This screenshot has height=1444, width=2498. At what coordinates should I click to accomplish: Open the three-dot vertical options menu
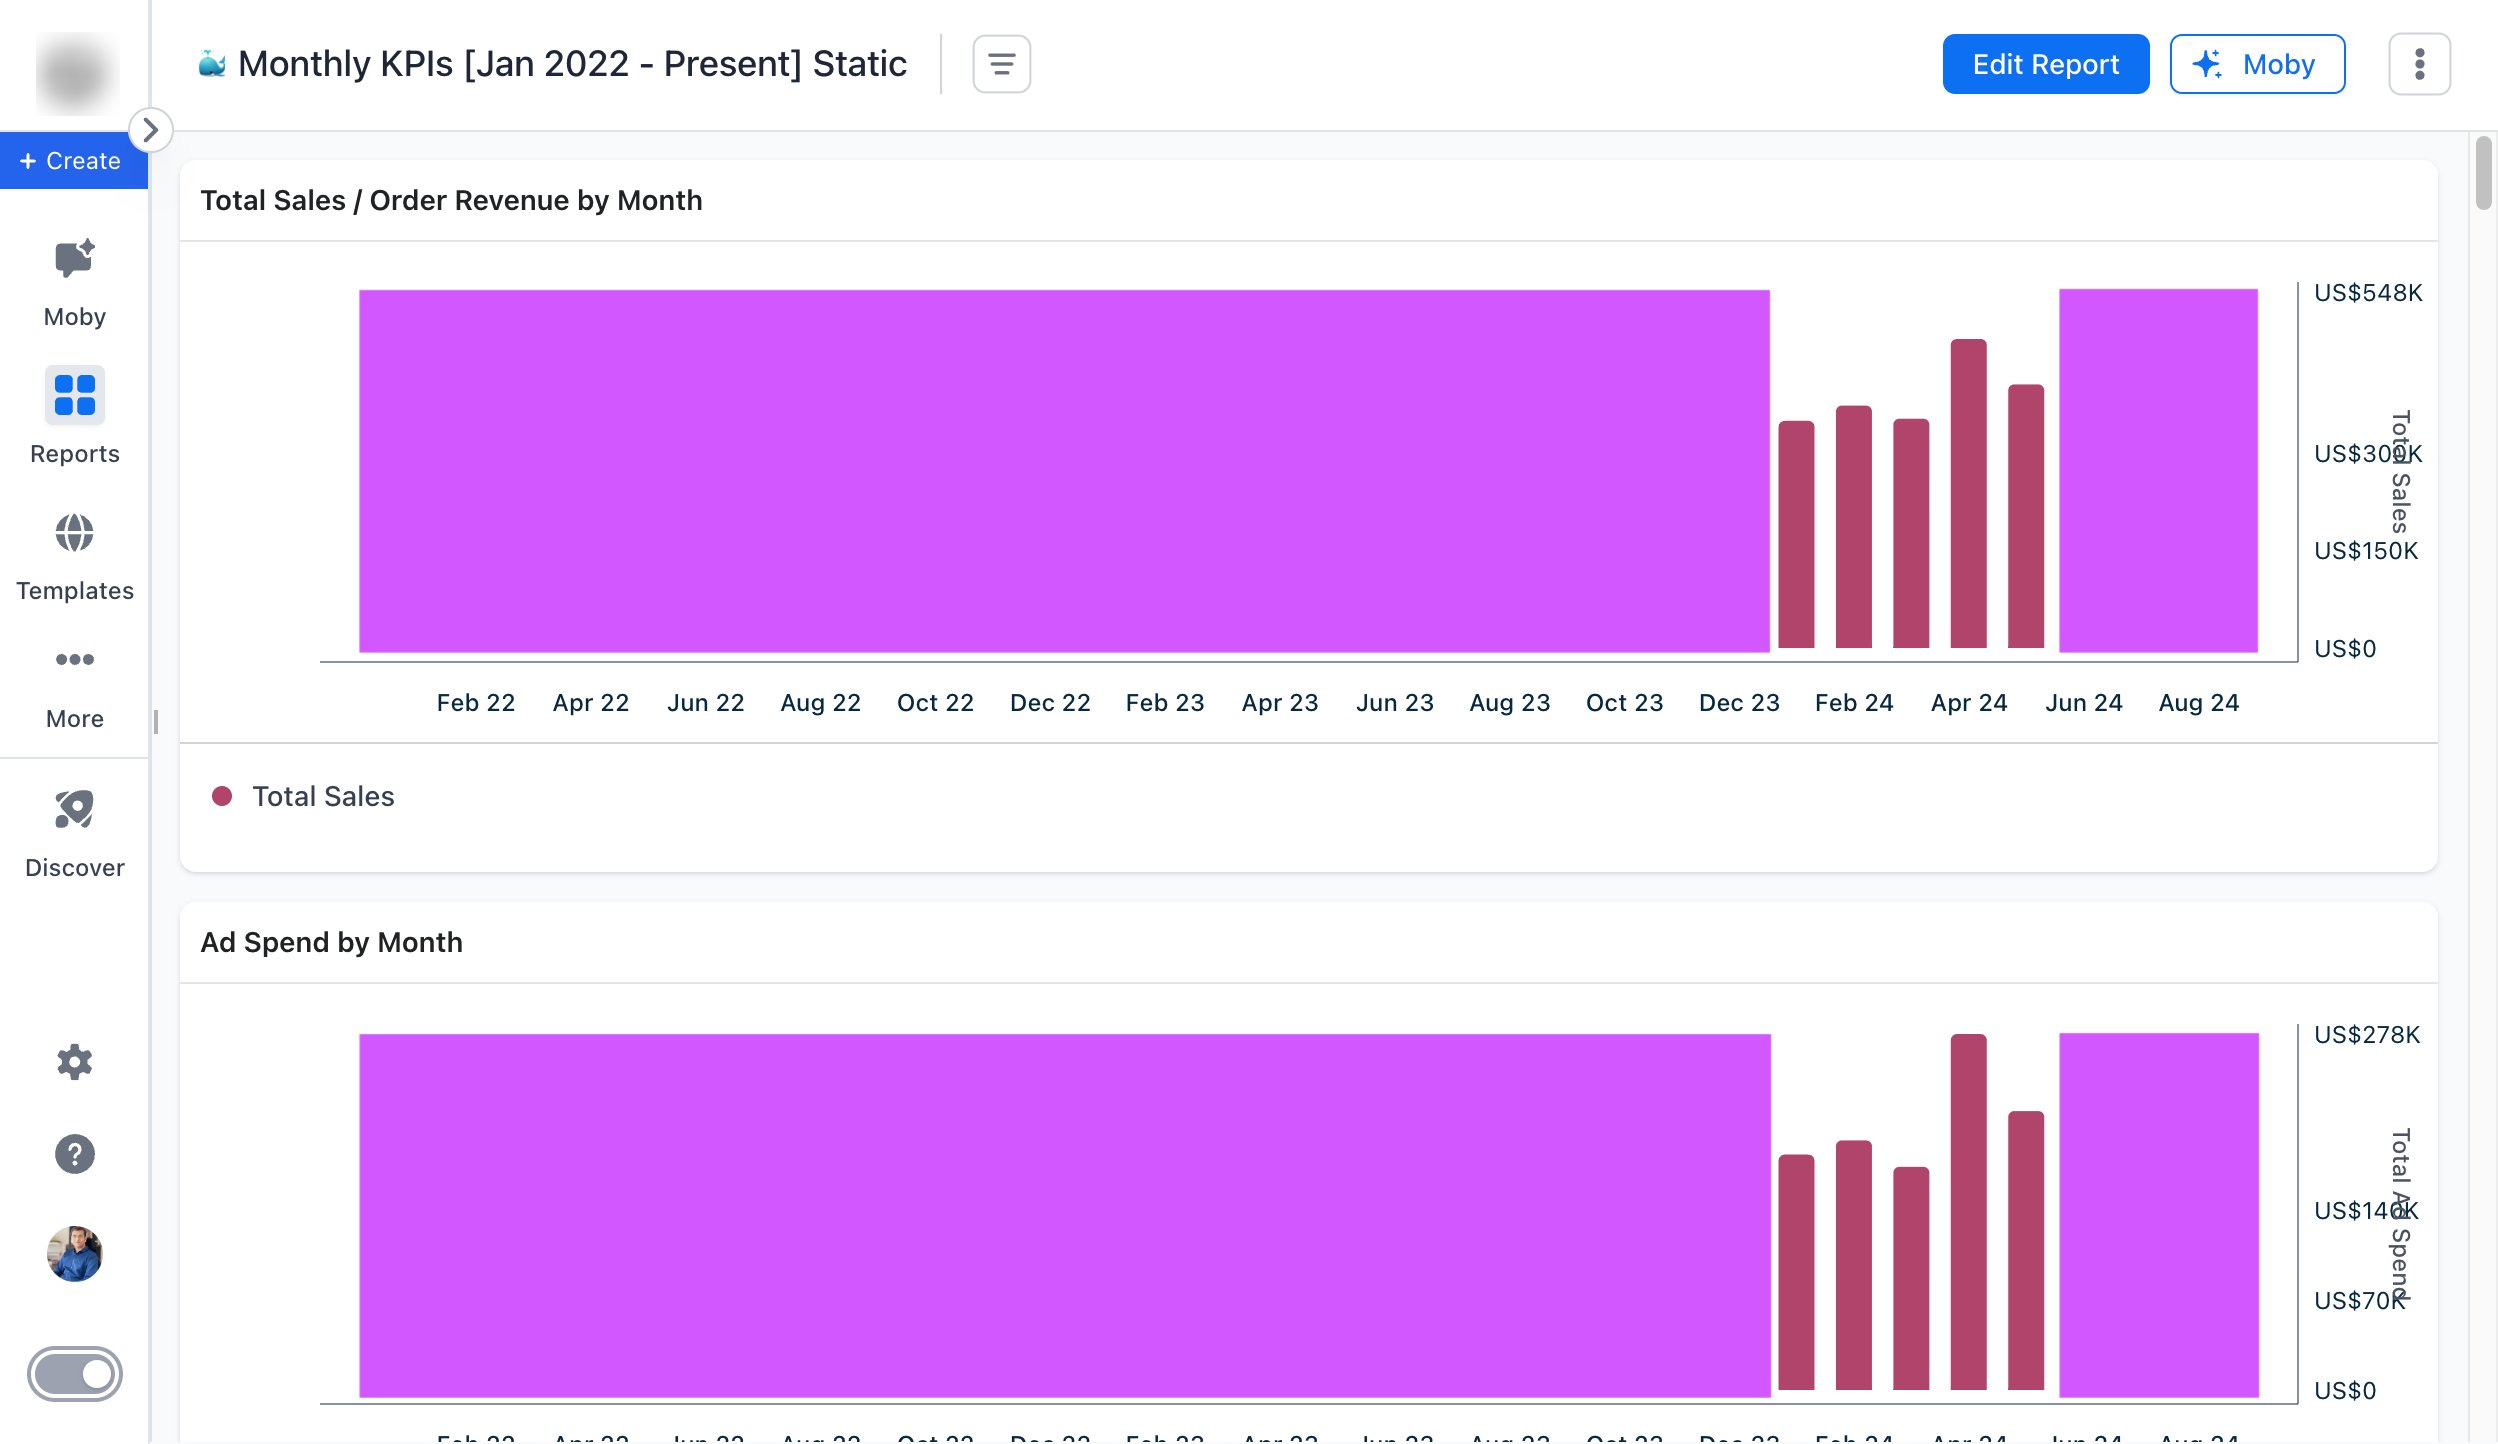coord(2419,64)
